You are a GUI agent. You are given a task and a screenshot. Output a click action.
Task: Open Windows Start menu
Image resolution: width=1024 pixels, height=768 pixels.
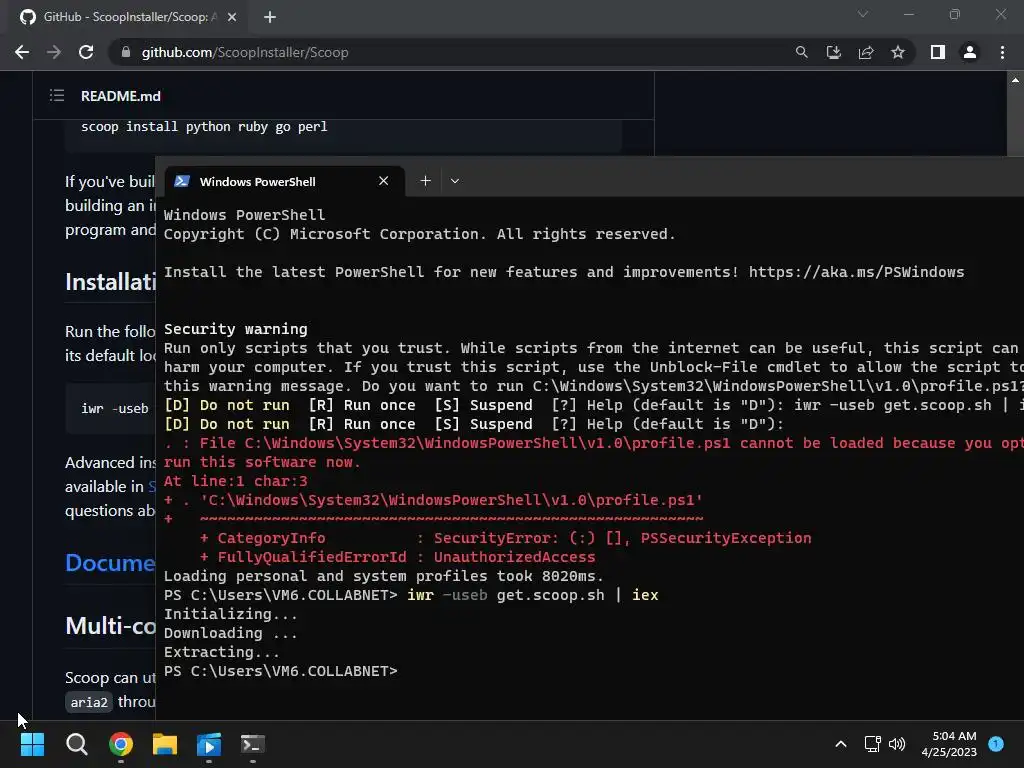(x=32, y=744)
